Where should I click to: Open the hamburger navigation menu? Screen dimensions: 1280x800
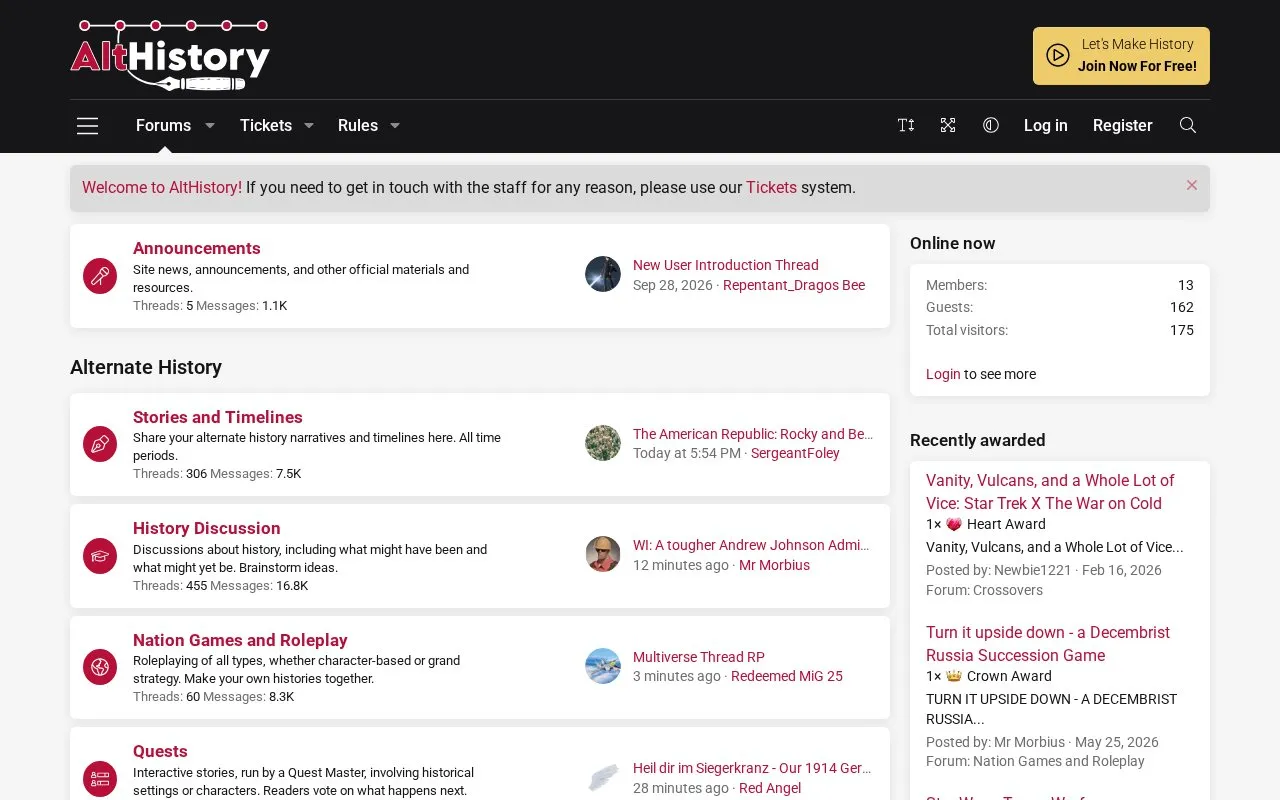[88, 126]
